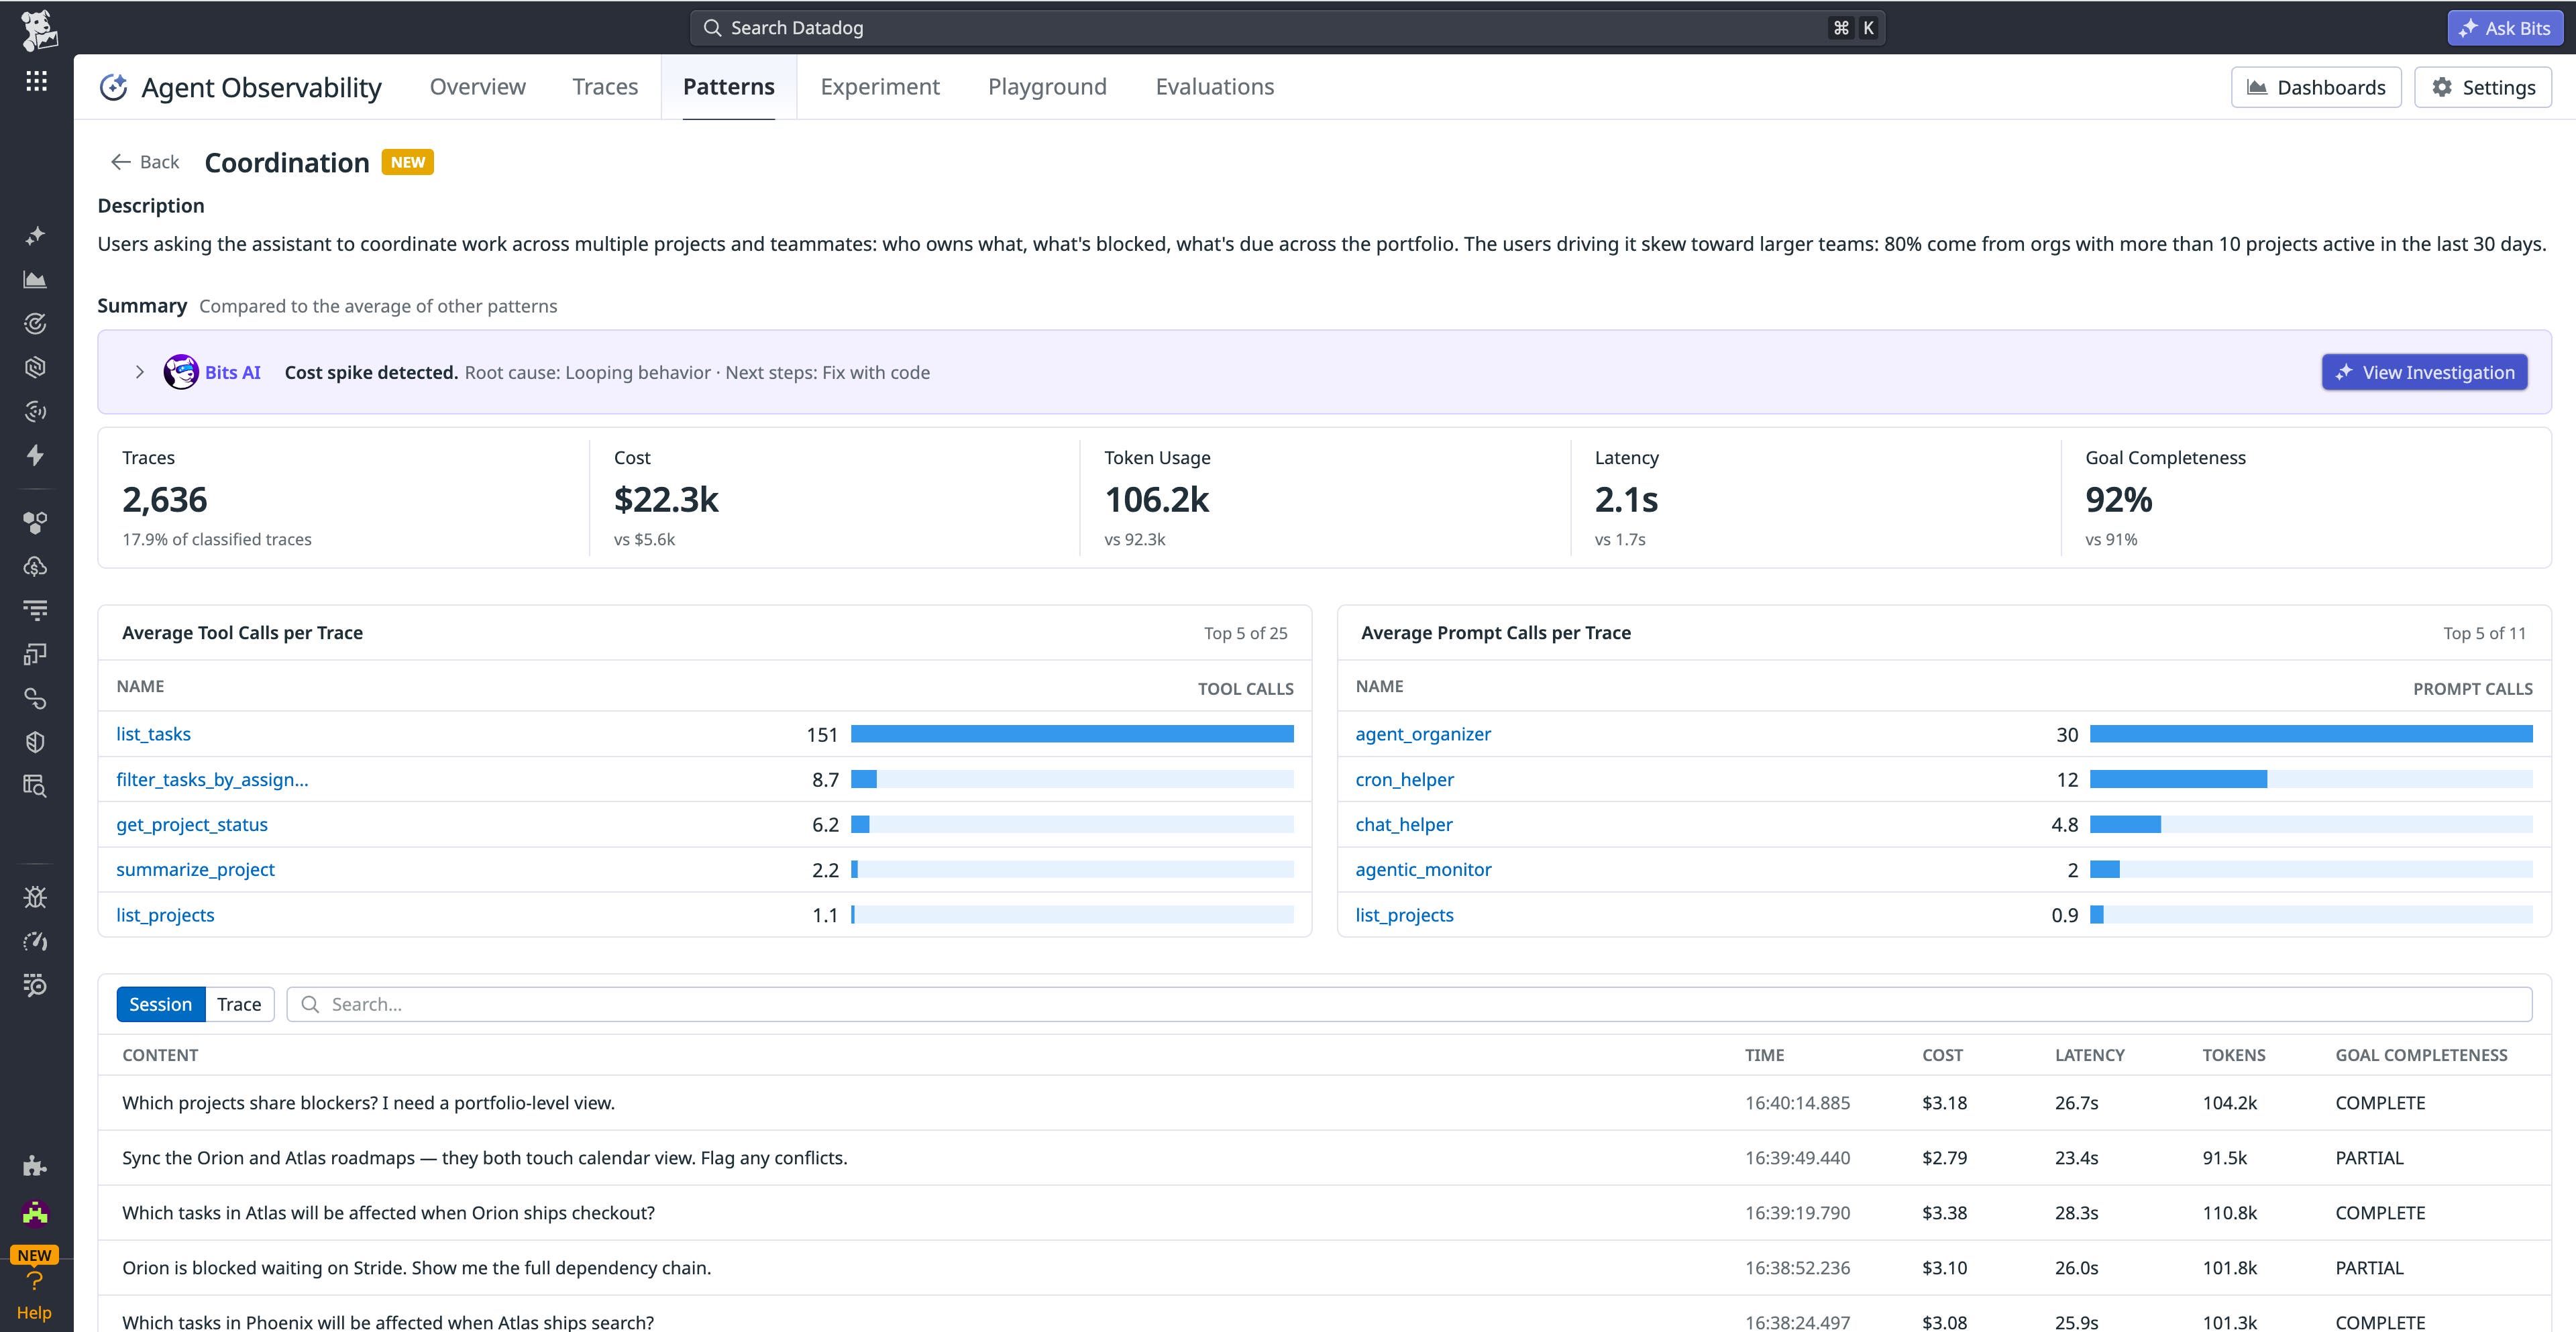Open the pixel avatar account icon
The height and width of the screenshot is (1332, 2576).
coord(35,1213)
